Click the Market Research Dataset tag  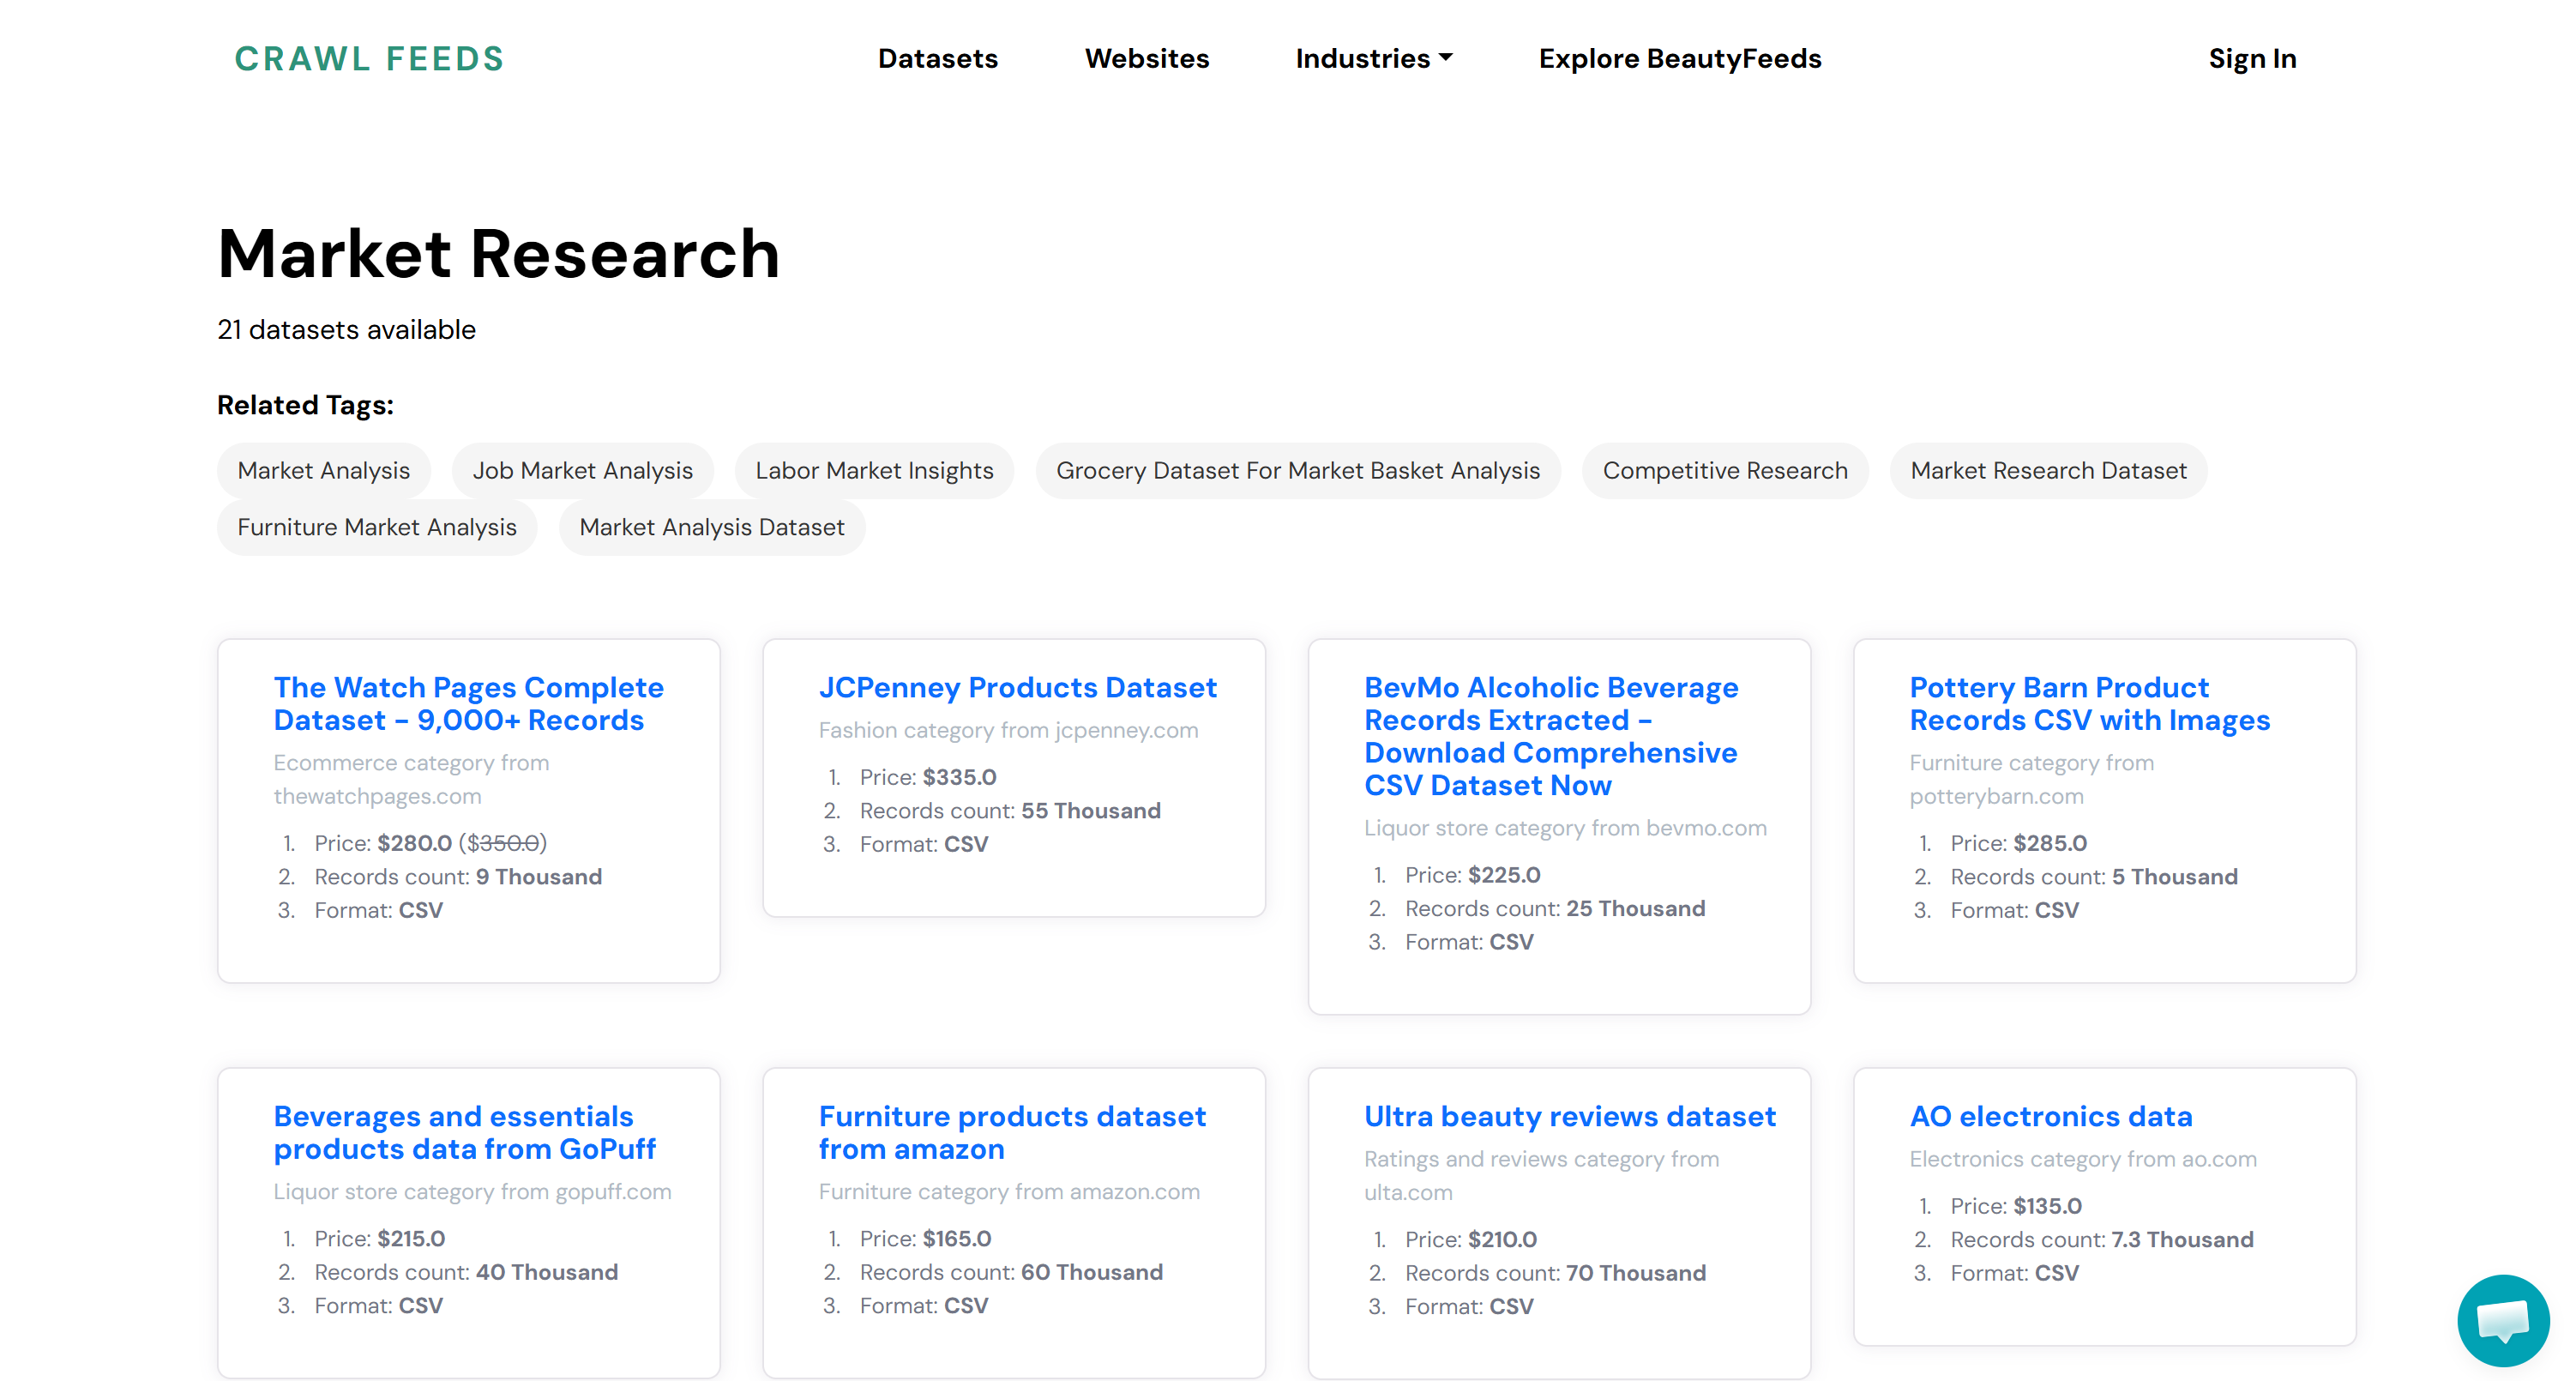point(2047,470)
